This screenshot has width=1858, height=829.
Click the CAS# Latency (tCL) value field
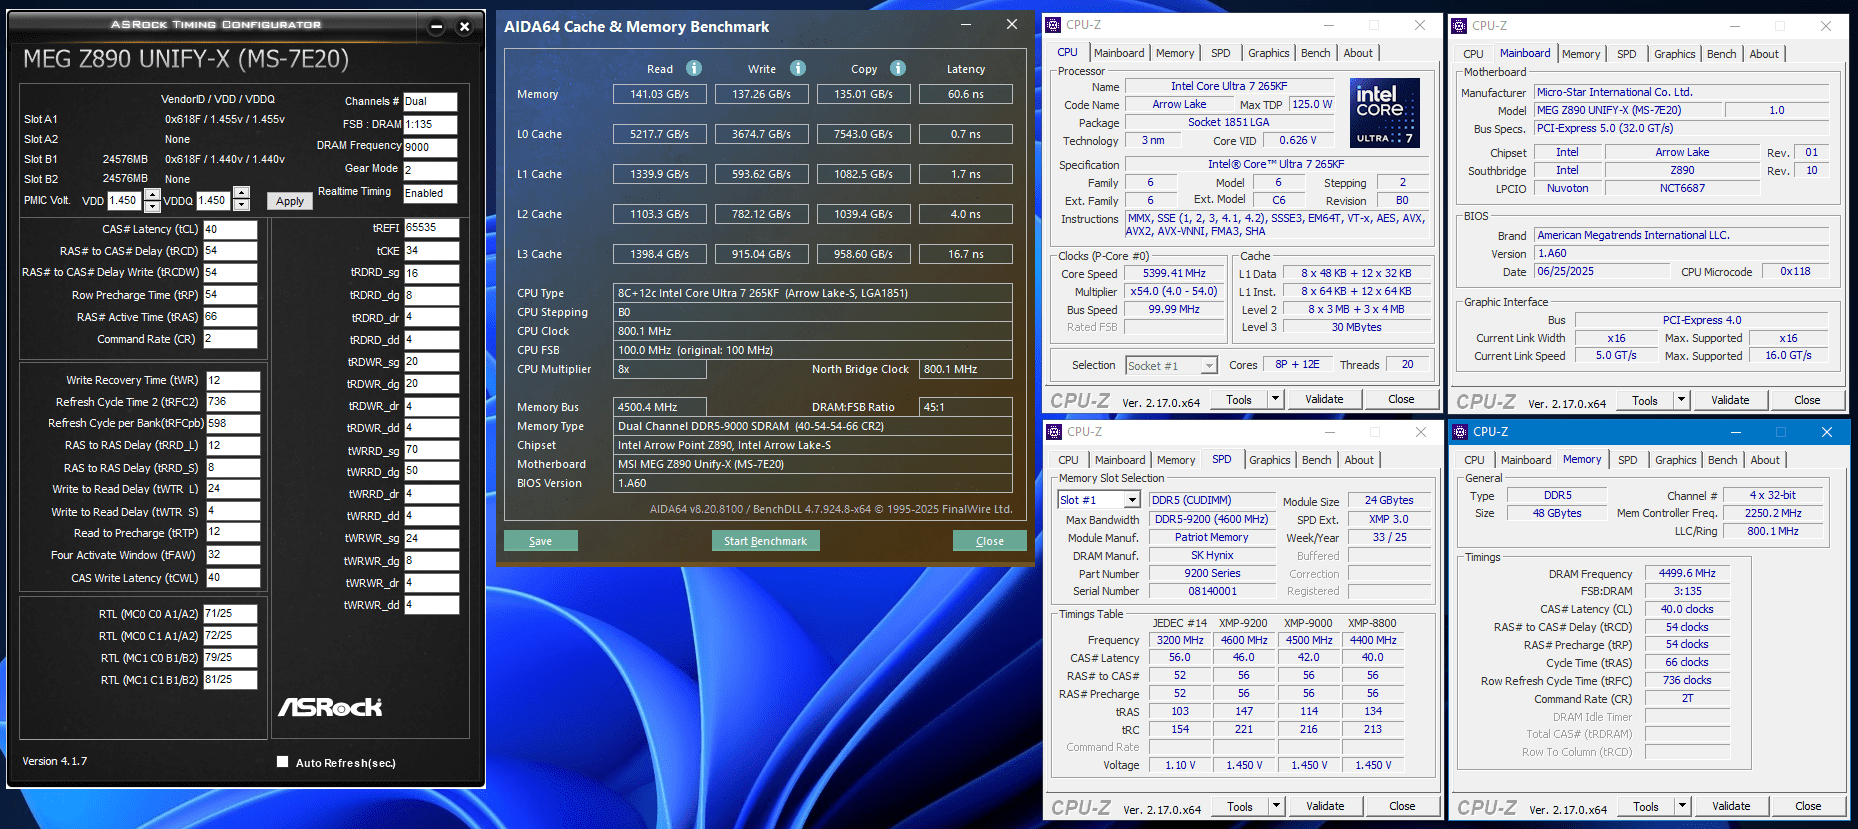click(230, 229)
